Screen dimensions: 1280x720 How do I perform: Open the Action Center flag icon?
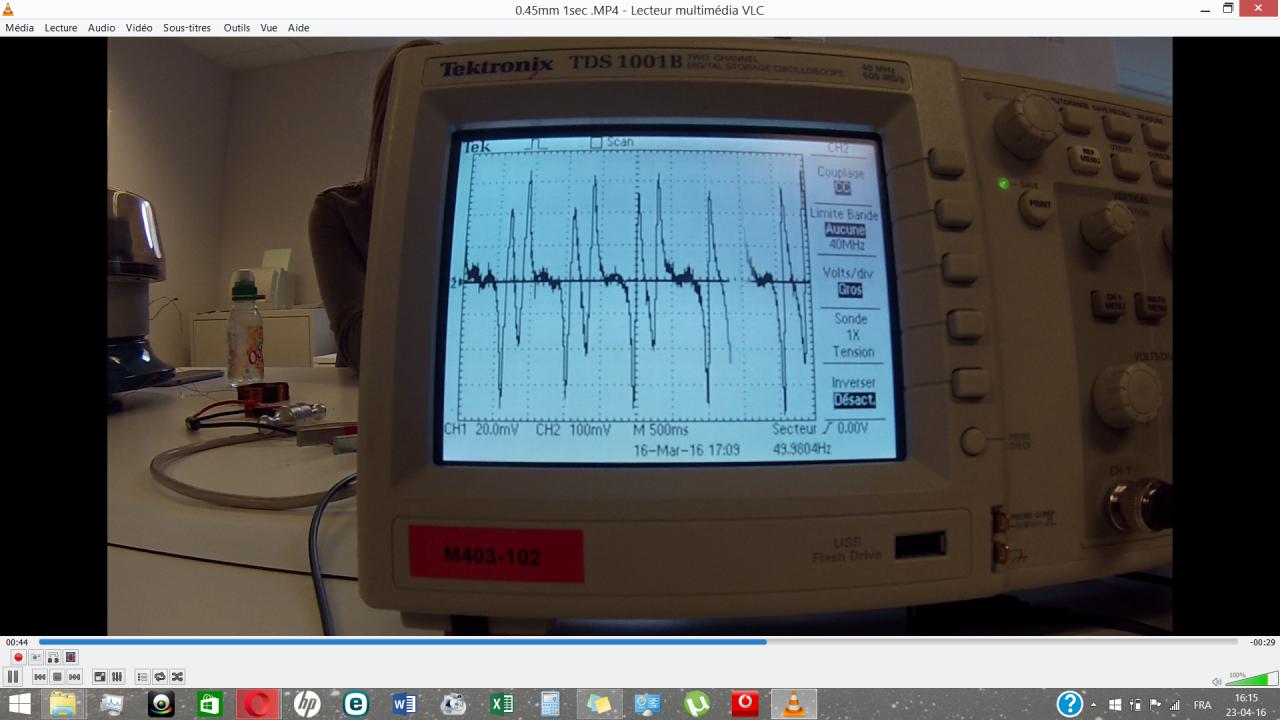1156,705
